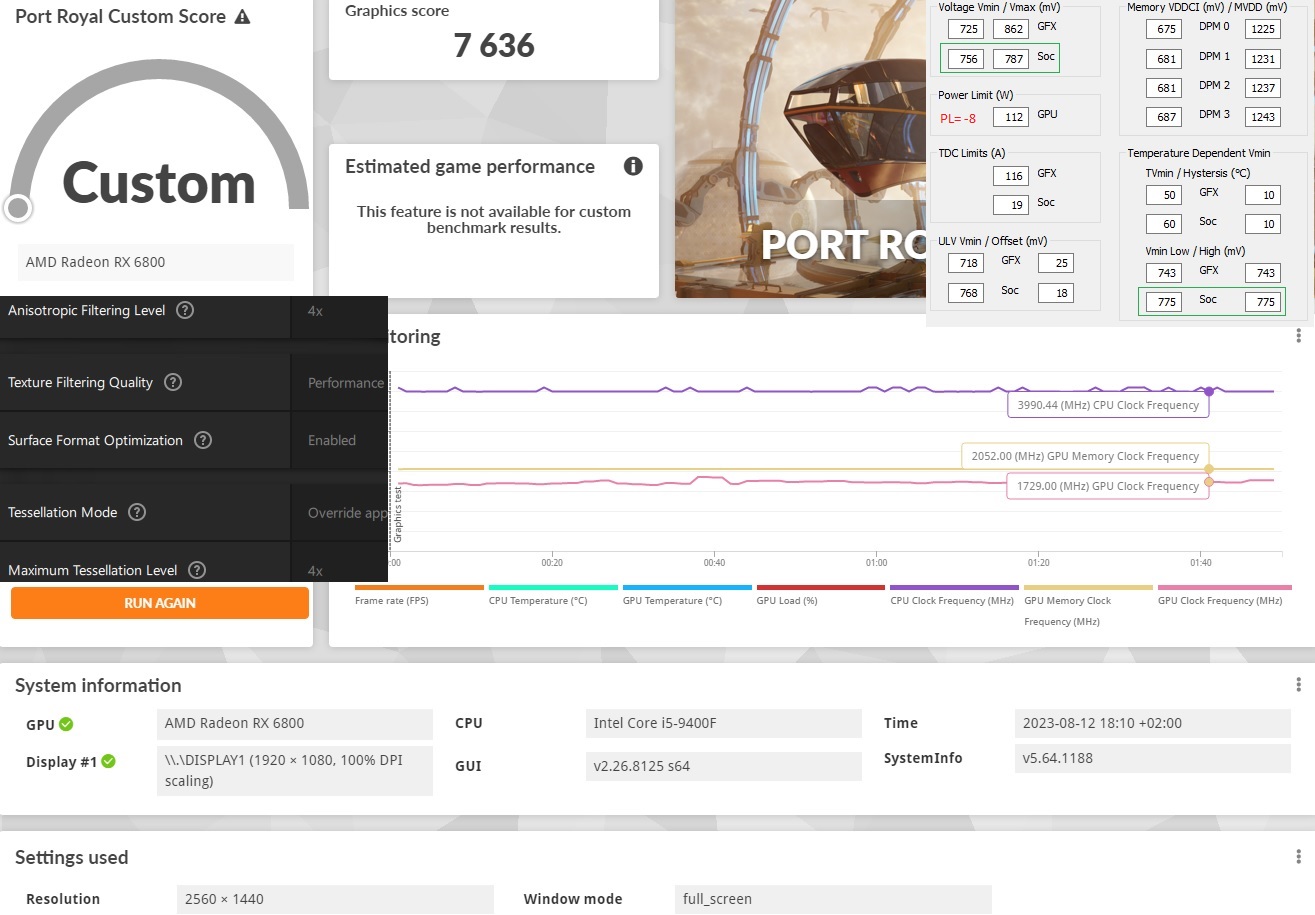The image size is (1315, 915).
Task: Click the round knob on the score gauge
Action: 18,208
